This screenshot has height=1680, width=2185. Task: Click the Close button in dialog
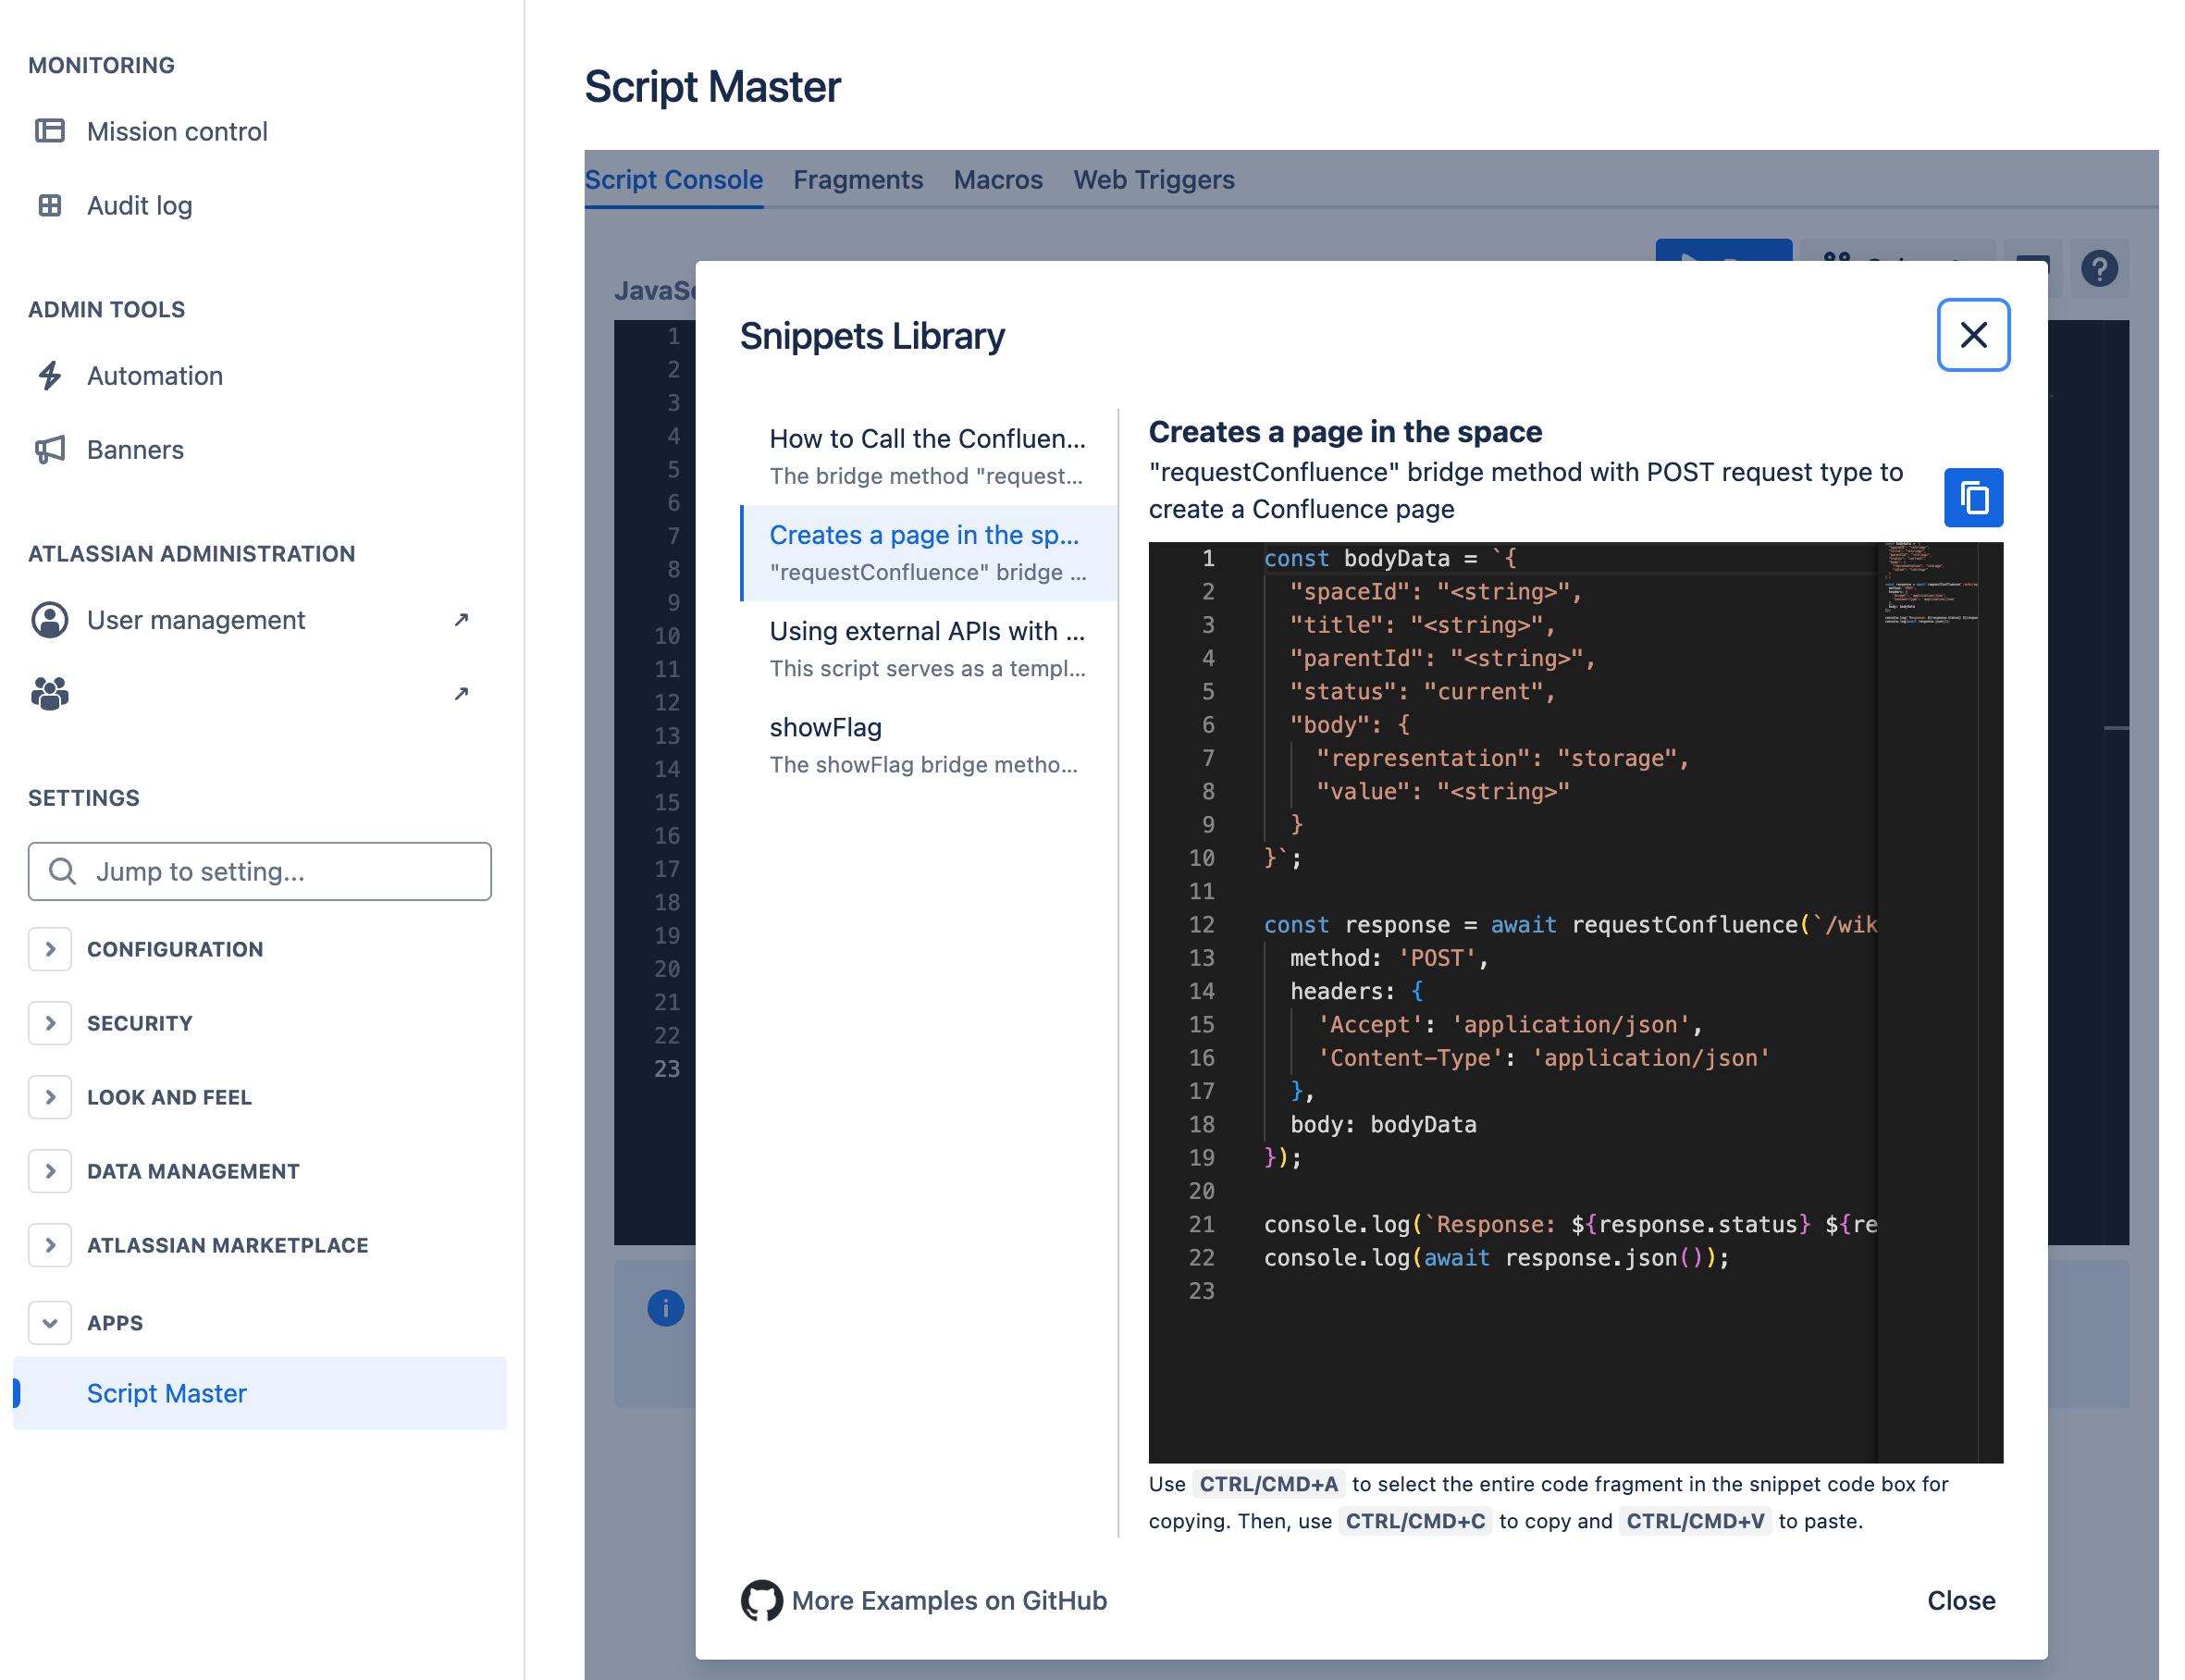[x=1960, y=1600]
